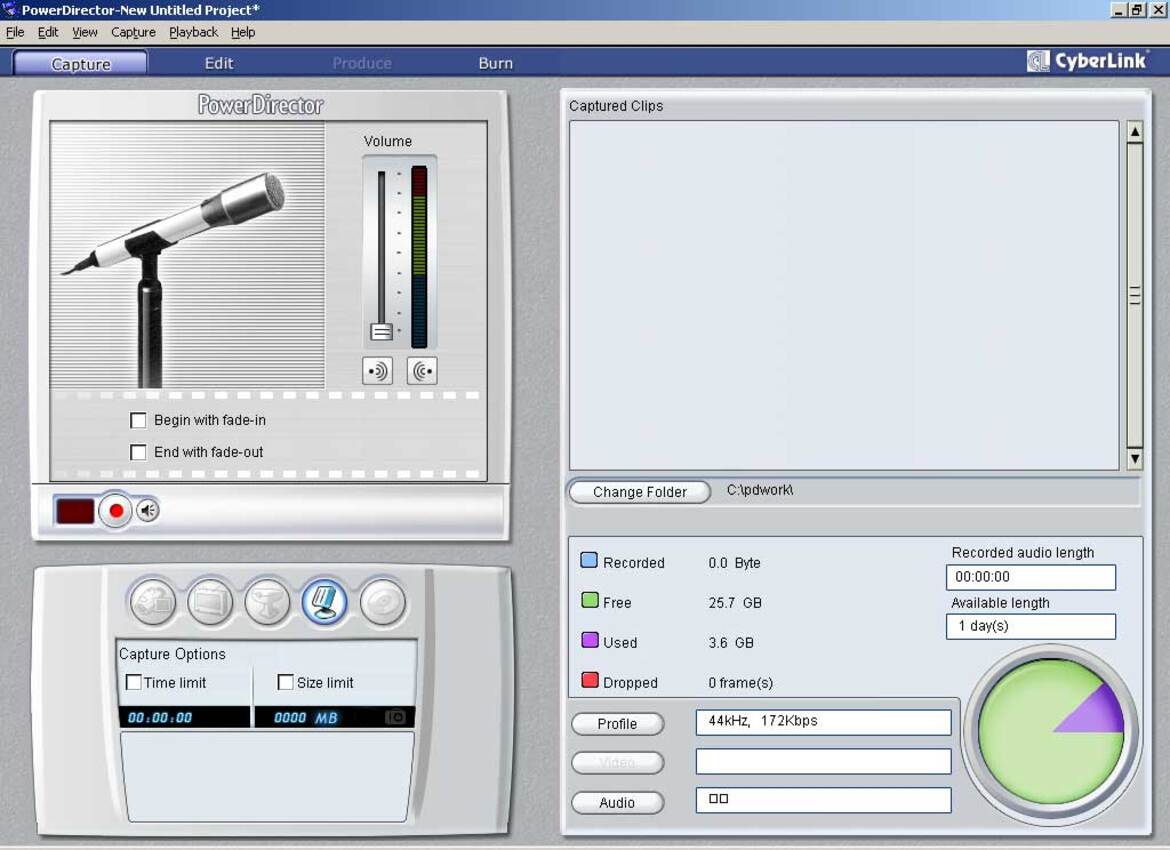Screen dimensions: 1170x850
Task: Enable End with fade-out
Action: click(138, 452)
